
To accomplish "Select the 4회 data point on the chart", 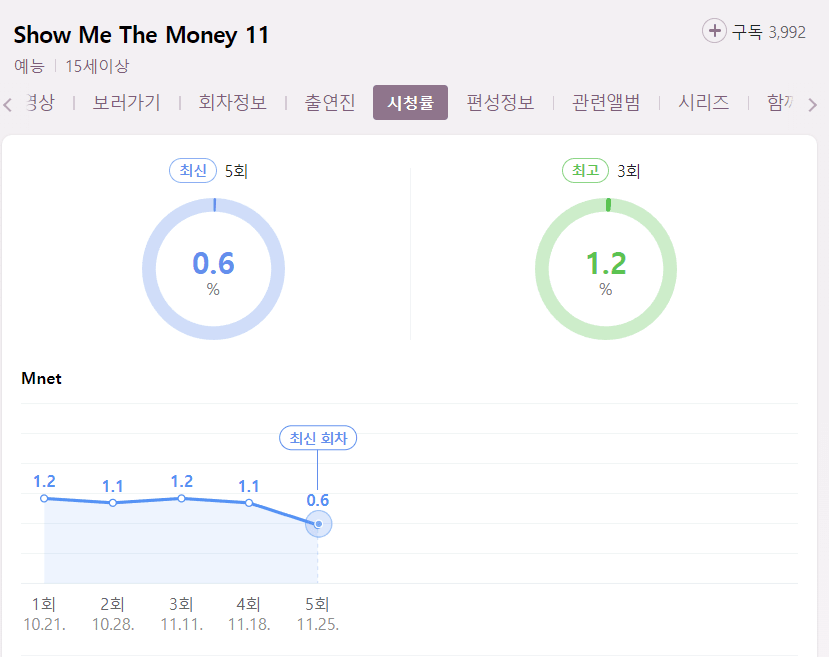I will tap(249, 502).
